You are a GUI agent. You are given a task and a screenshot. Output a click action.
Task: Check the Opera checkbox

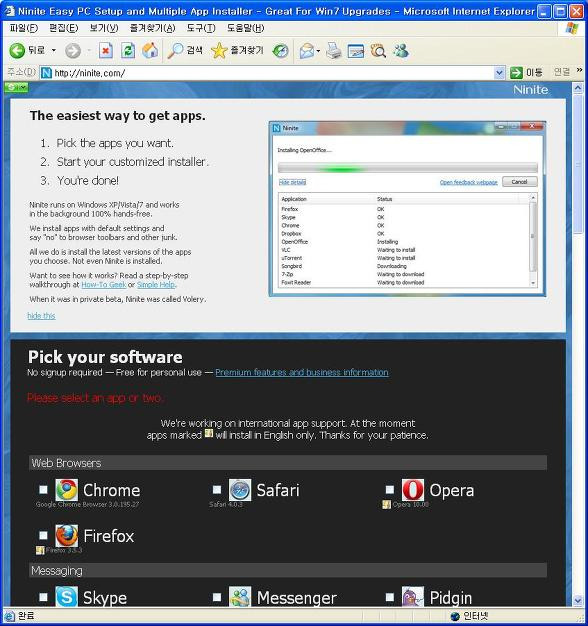pos(390,489)
